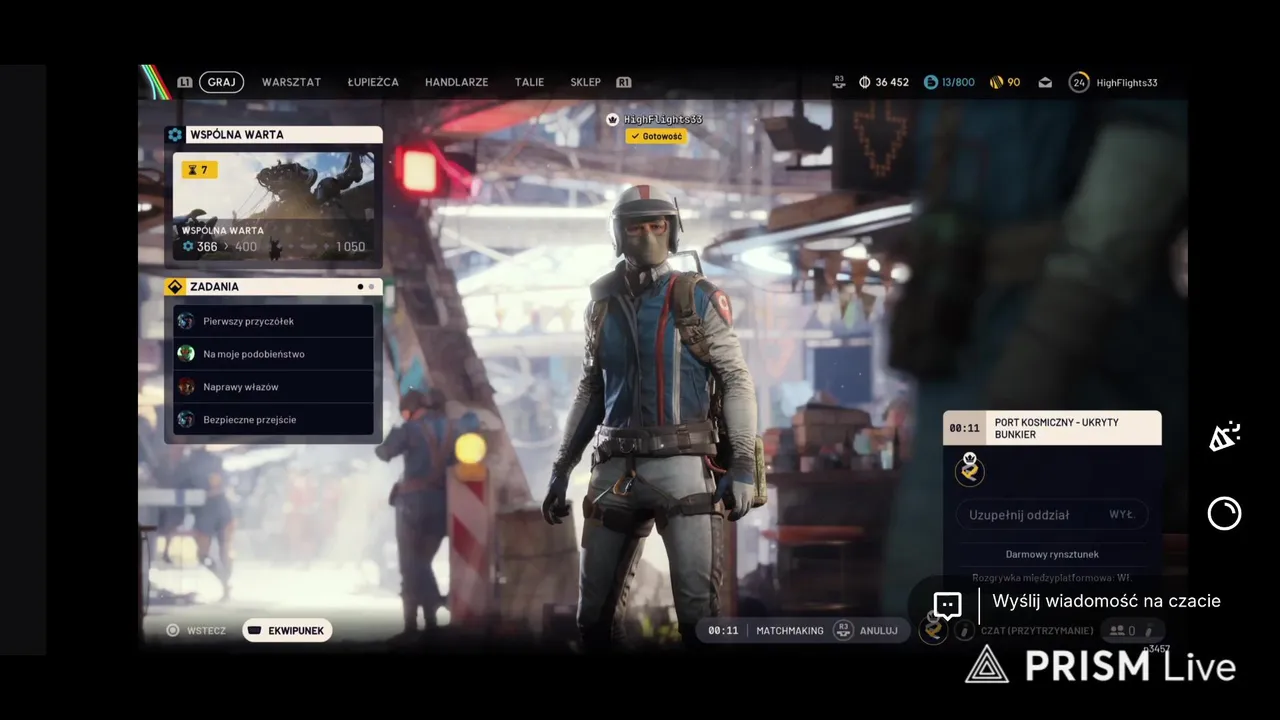Toggle Uzupełnij oddział squad fill
The width and height of the screenshot is (1280, 720).
click(1052, 515)
